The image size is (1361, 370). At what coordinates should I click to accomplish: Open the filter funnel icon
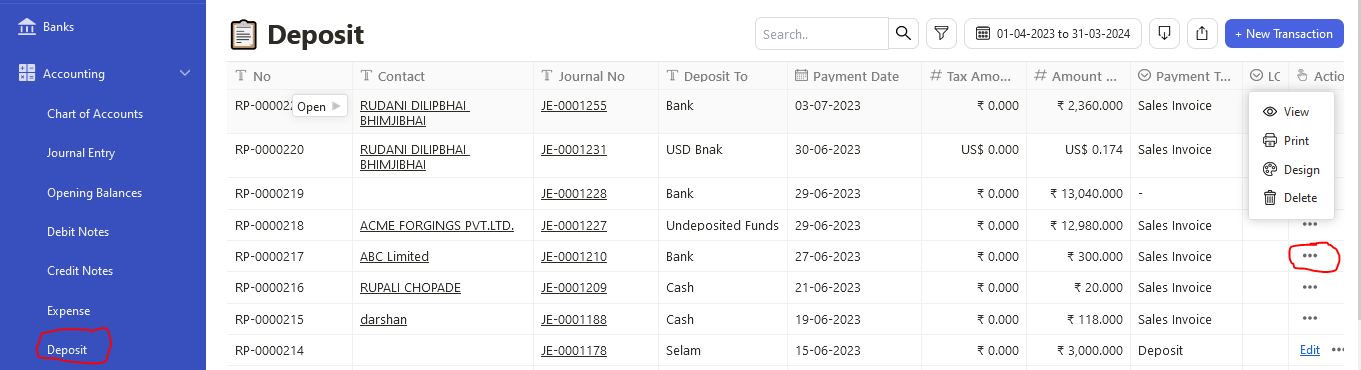coord(941,34)
